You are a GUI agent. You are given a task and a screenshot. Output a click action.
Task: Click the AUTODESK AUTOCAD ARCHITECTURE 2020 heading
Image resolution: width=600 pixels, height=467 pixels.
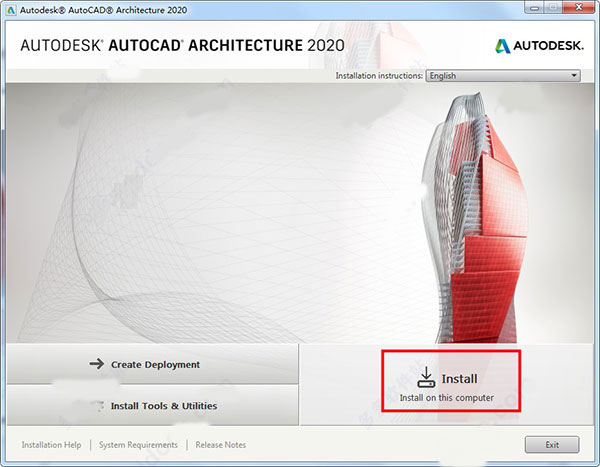click(183, 46)
